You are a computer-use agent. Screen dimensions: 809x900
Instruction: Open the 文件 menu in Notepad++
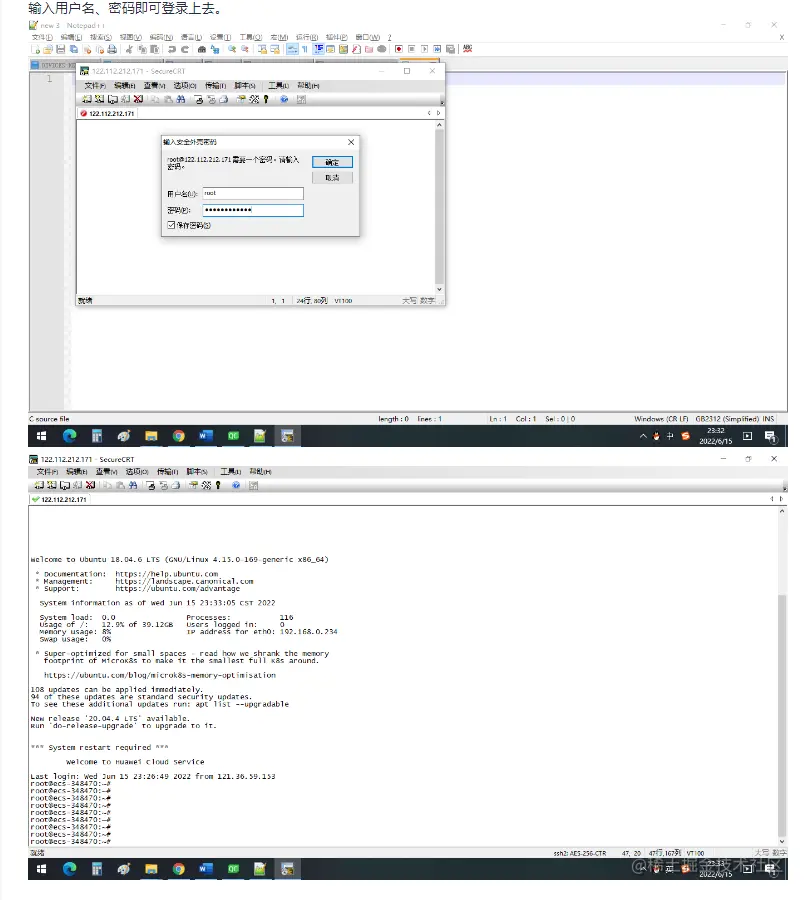[42, 37]
